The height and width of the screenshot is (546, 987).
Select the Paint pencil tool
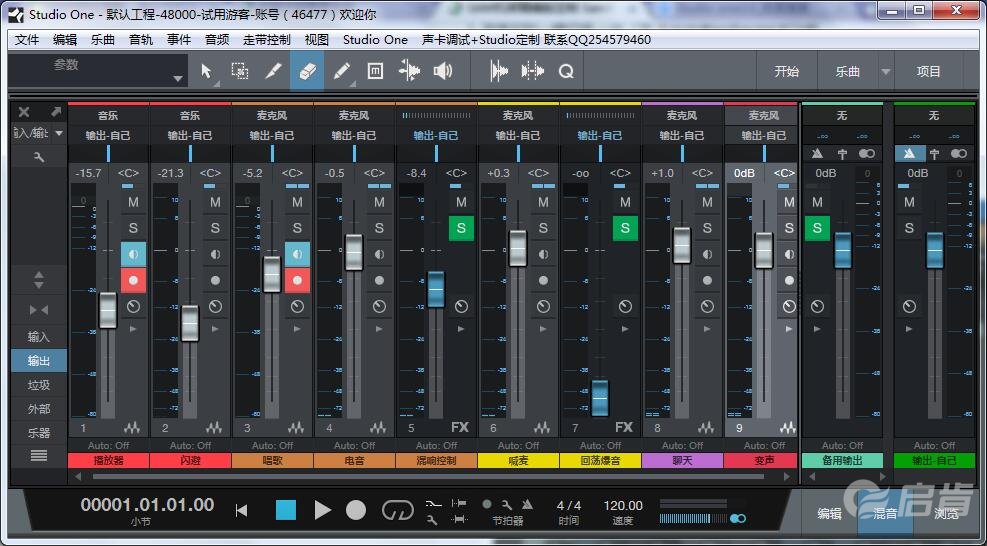pos(341,71)
